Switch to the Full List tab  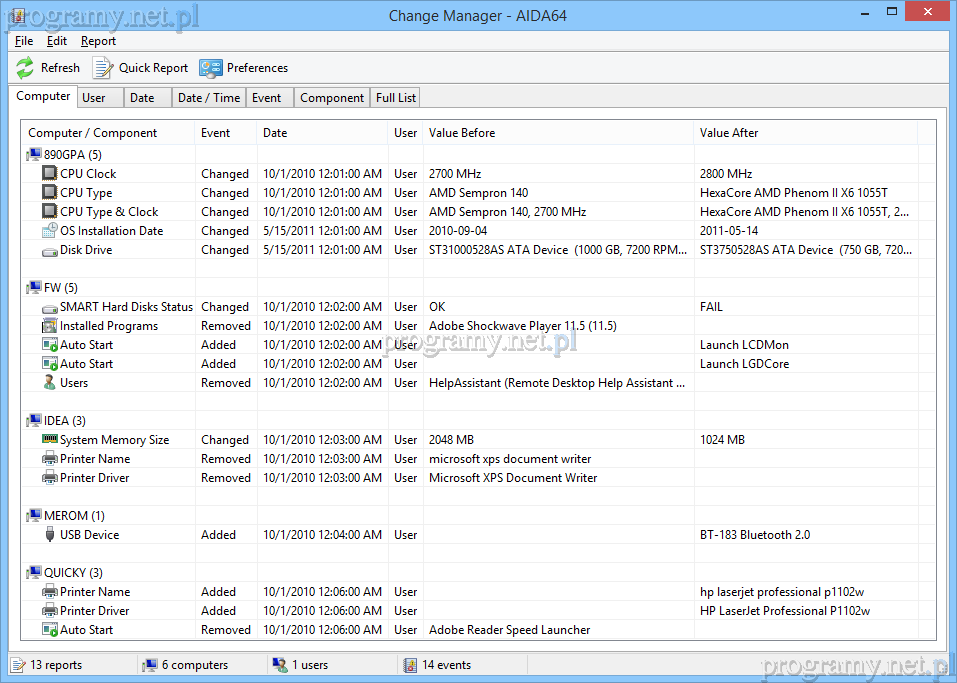(x=396, y=98)
